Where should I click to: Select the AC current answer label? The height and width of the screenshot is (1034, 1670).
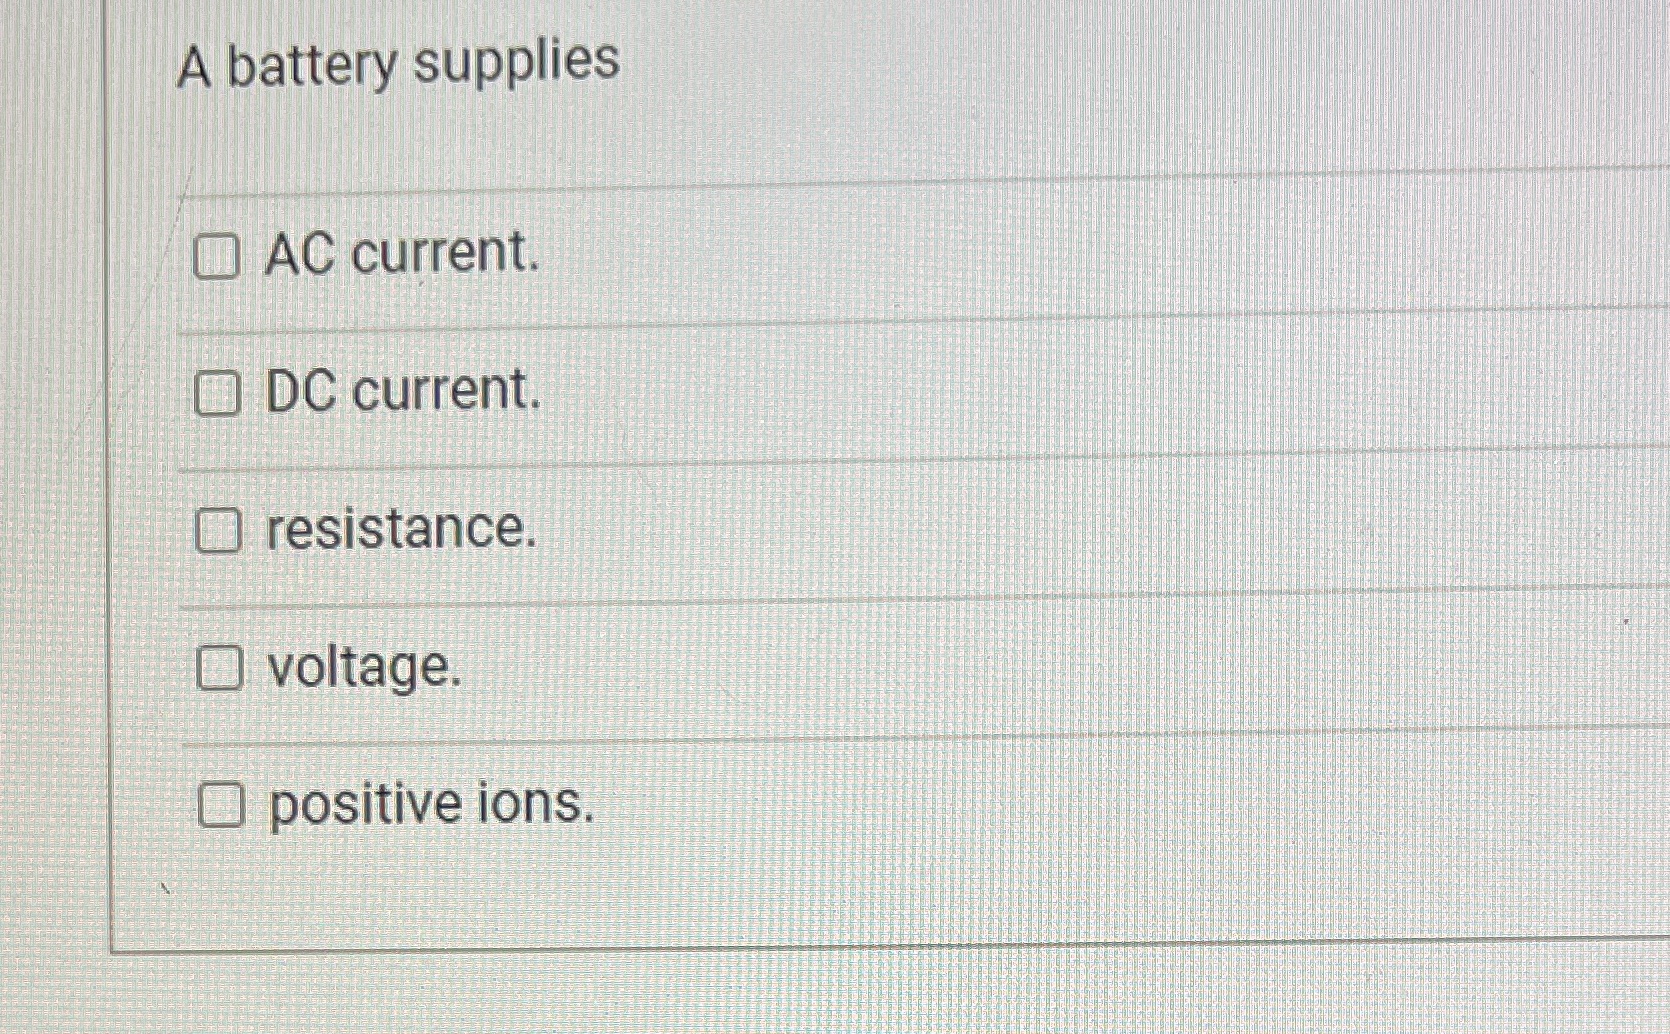[400, 255]
